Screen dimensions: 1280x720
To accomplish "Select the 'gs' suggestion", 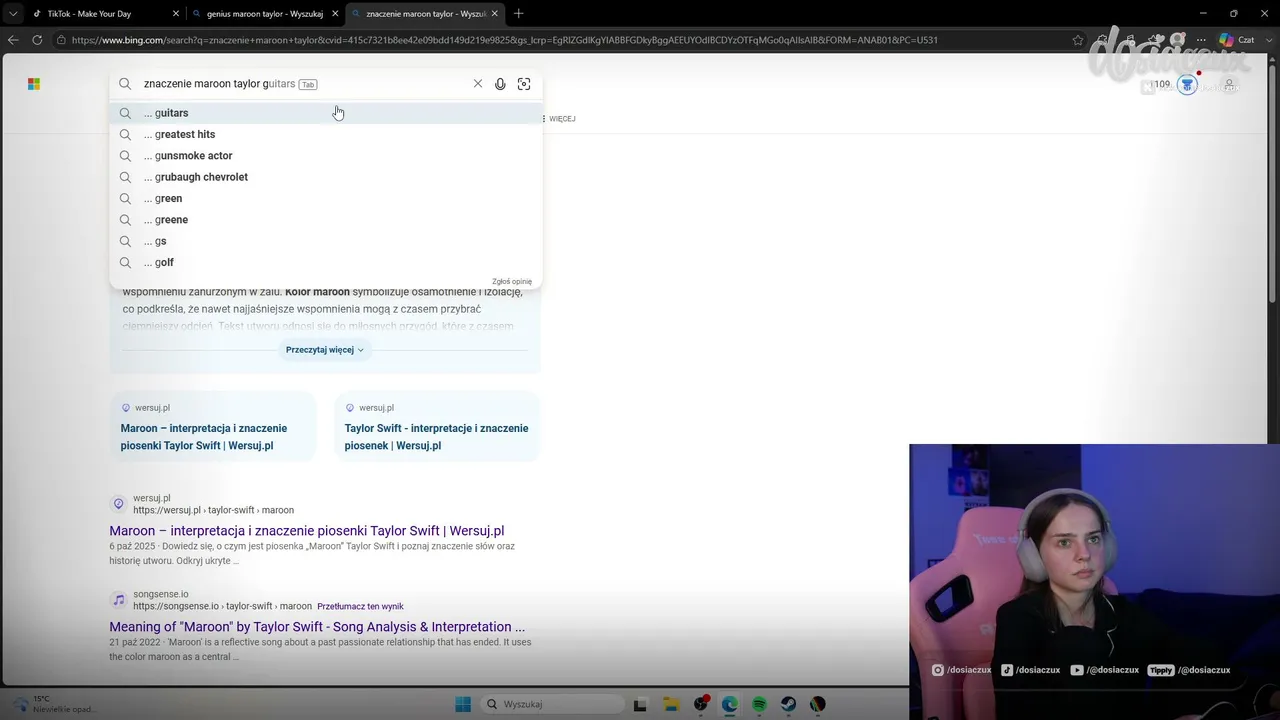I will pos(326,241).
